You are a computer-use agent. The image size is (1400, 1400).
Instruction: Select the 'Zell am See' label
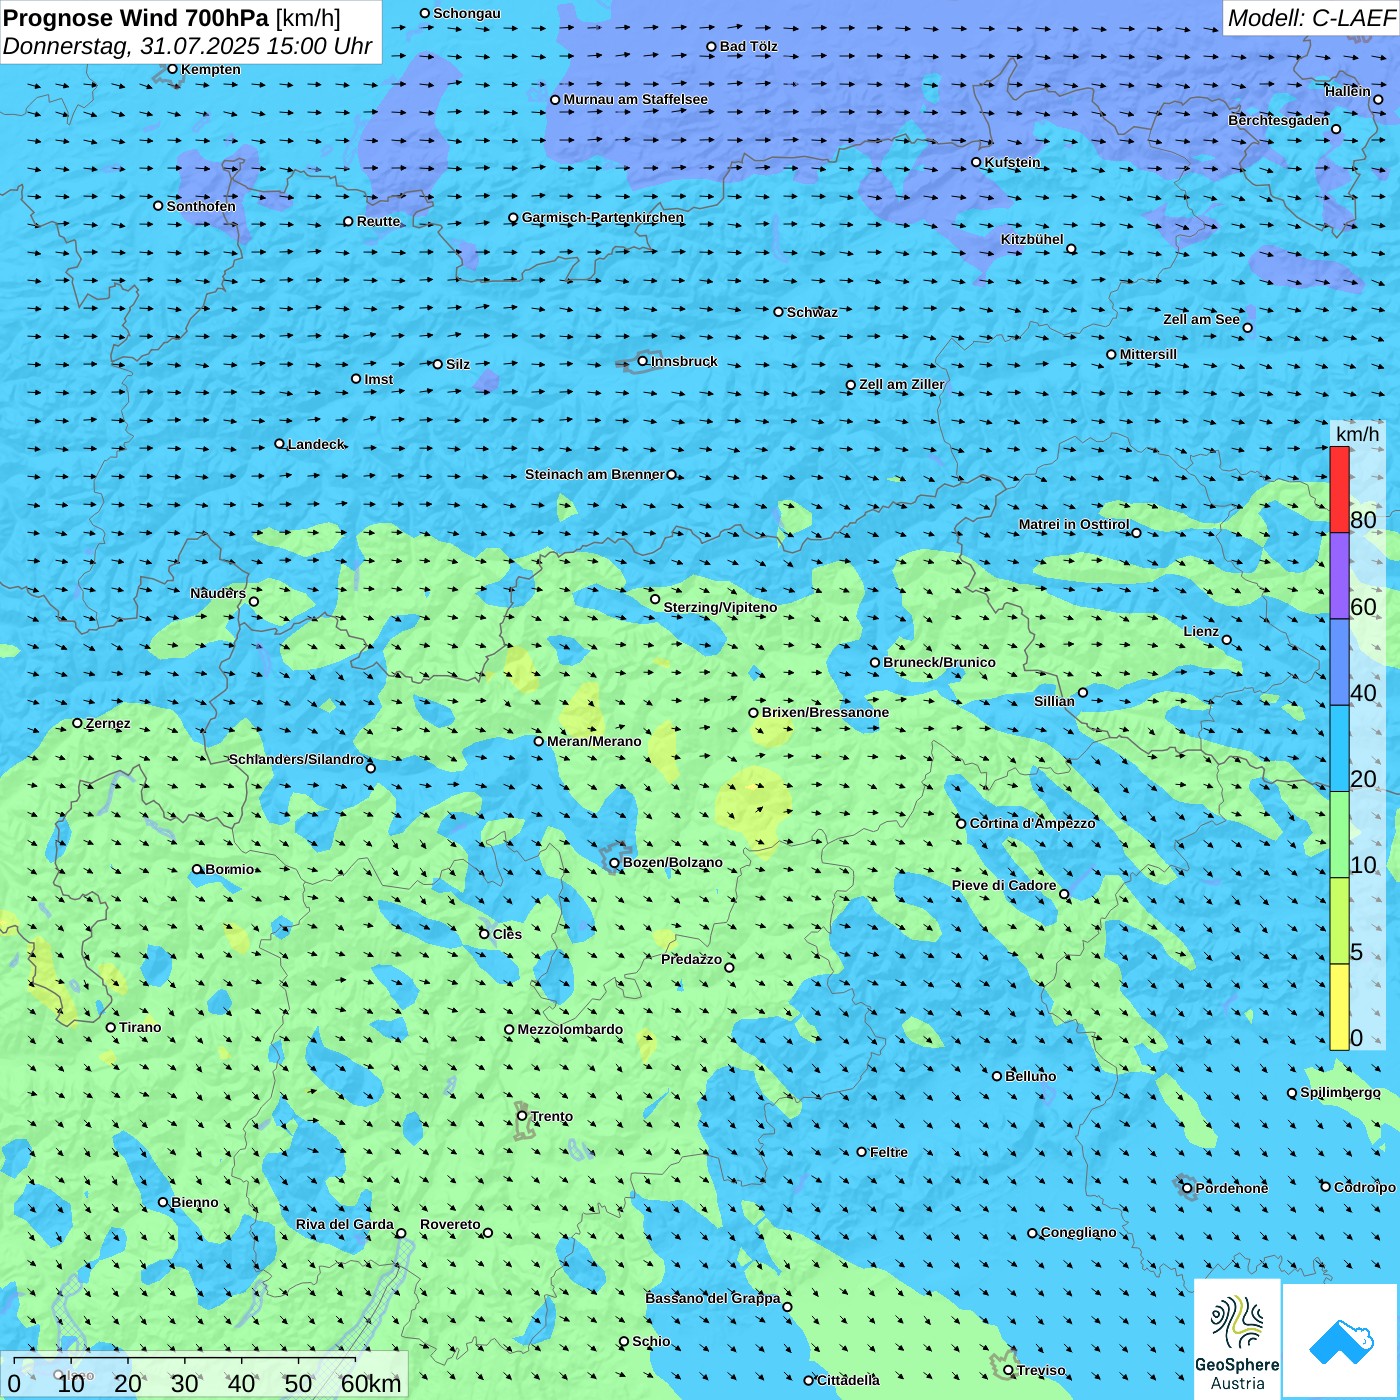pos(1201,319)
